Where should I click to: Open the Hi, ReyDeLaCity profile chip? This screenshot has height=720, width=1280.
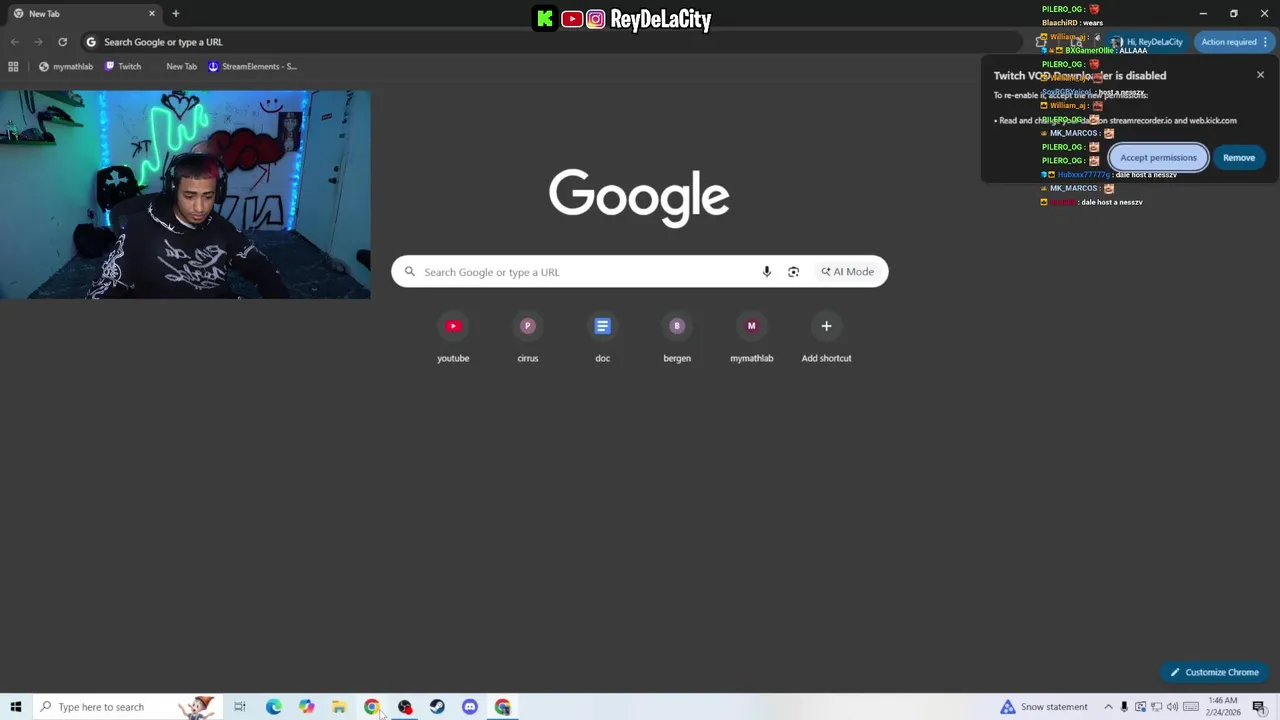coord(1147,42)
